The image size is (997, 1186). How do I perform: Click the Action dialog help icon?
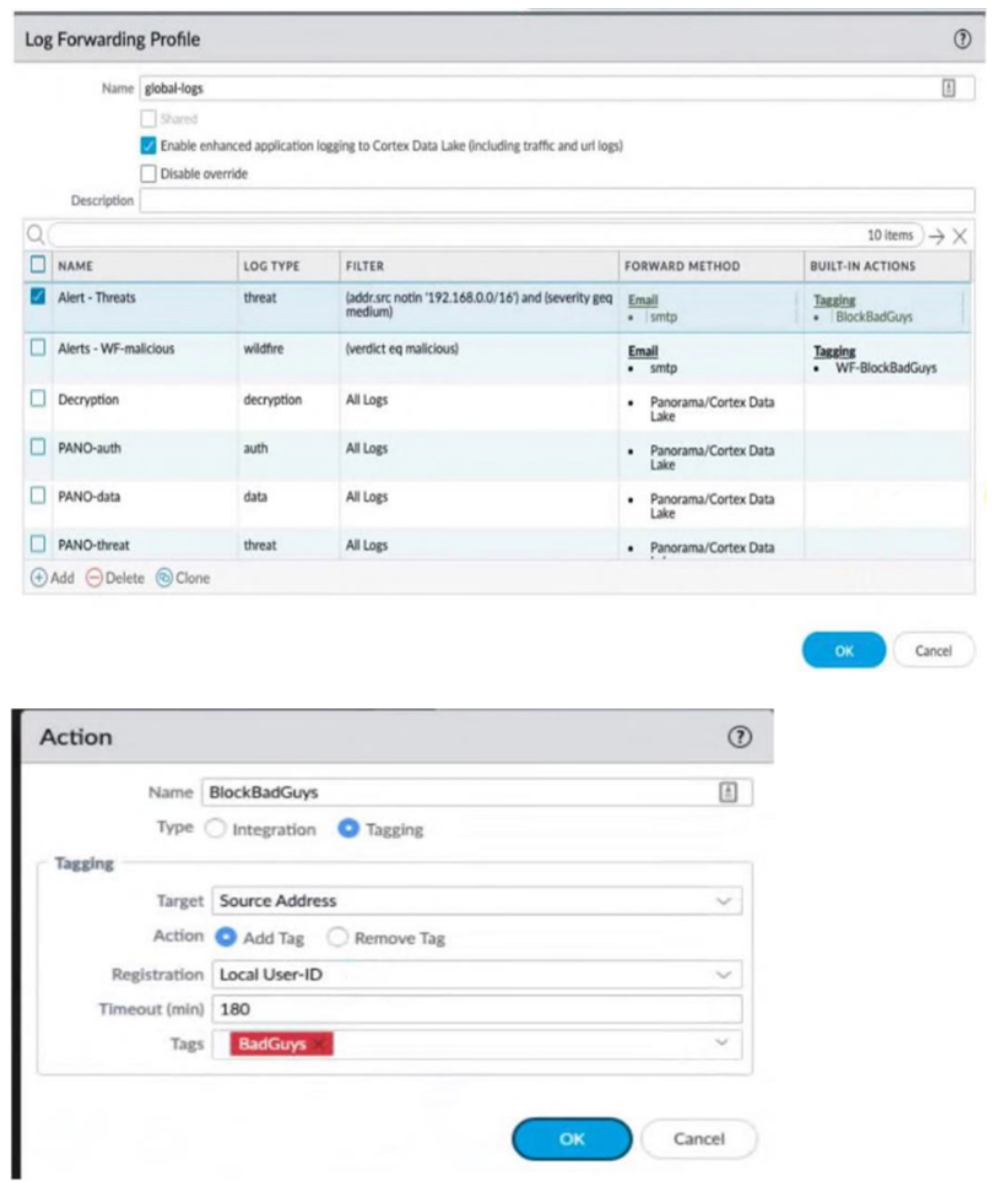click(x=739, y=738)
